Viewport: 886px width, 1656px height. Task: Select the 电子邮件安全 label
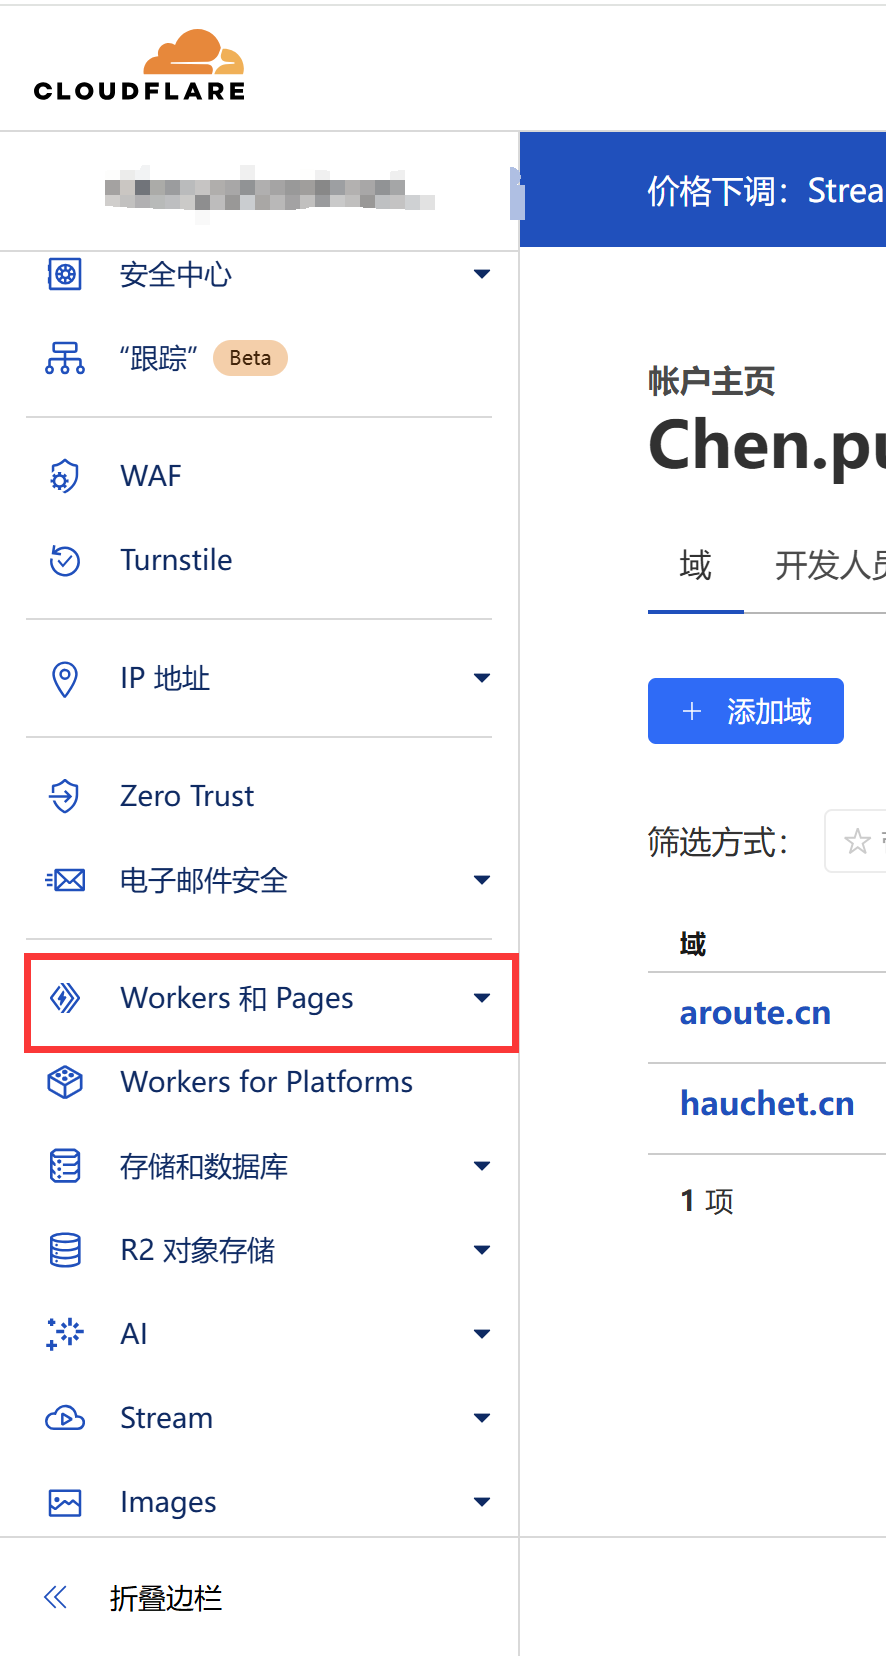[204, 880]
